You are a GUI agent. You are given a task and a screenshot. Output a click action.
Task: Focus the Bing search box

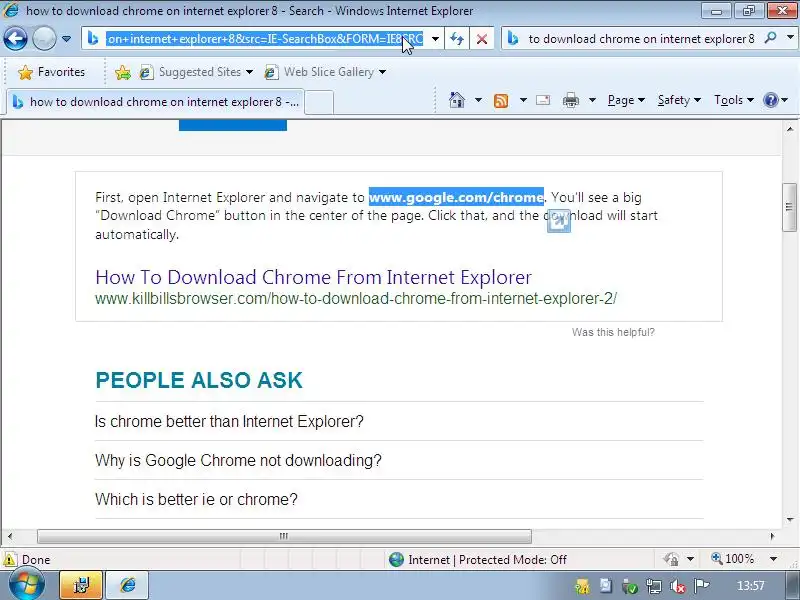(641, 39)
